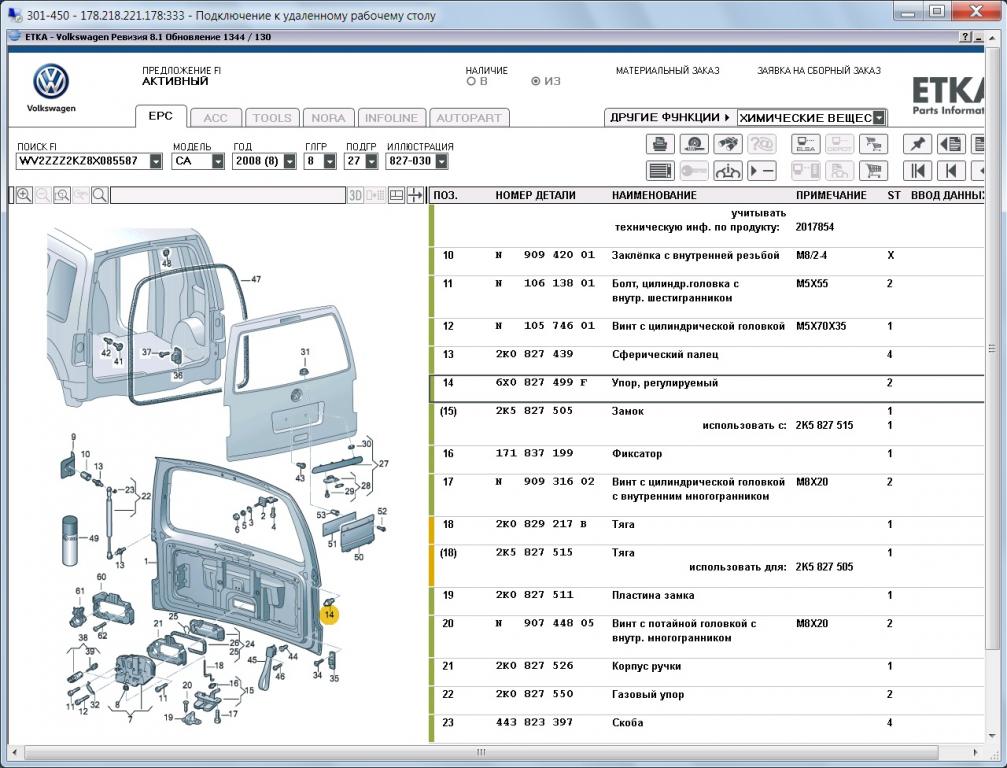Open the NORA tab
The width and height of the screenshot is (1007, 768).
click(328, 118)
